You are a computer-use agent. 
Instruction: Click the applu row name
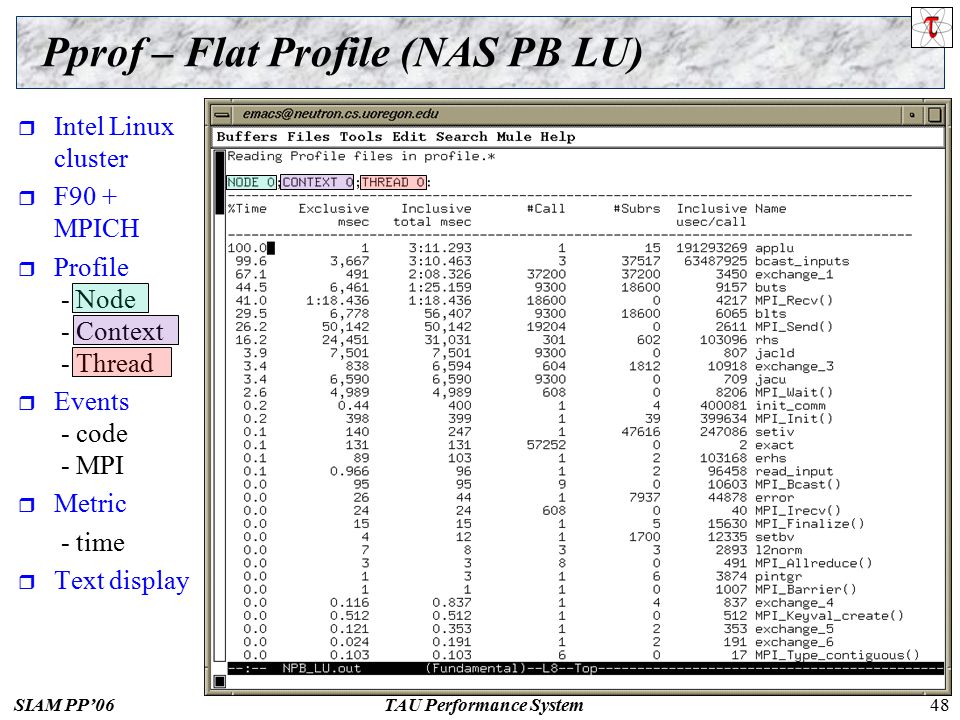click(774, 248)
